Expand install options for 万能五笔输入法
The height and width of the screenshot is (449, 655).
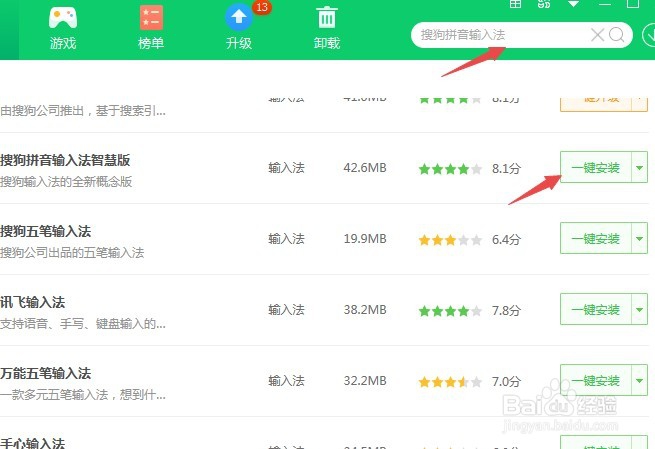[639, 381]
